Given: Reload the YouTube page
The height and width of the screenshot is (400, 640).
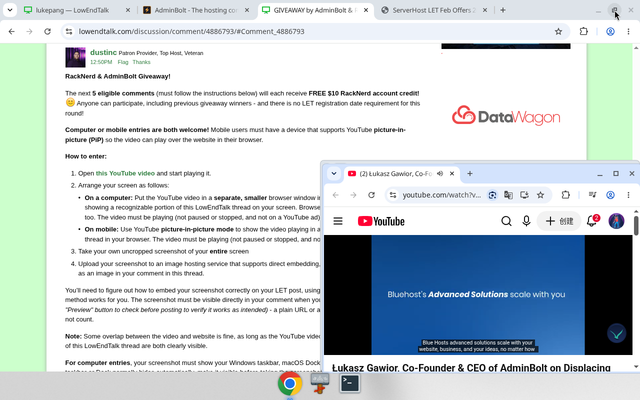Looking at the screenshot, I should pos(371,195).
